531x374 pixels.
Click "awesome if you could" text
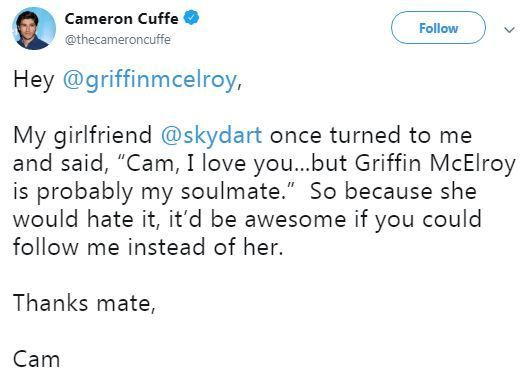click(363, 220)
